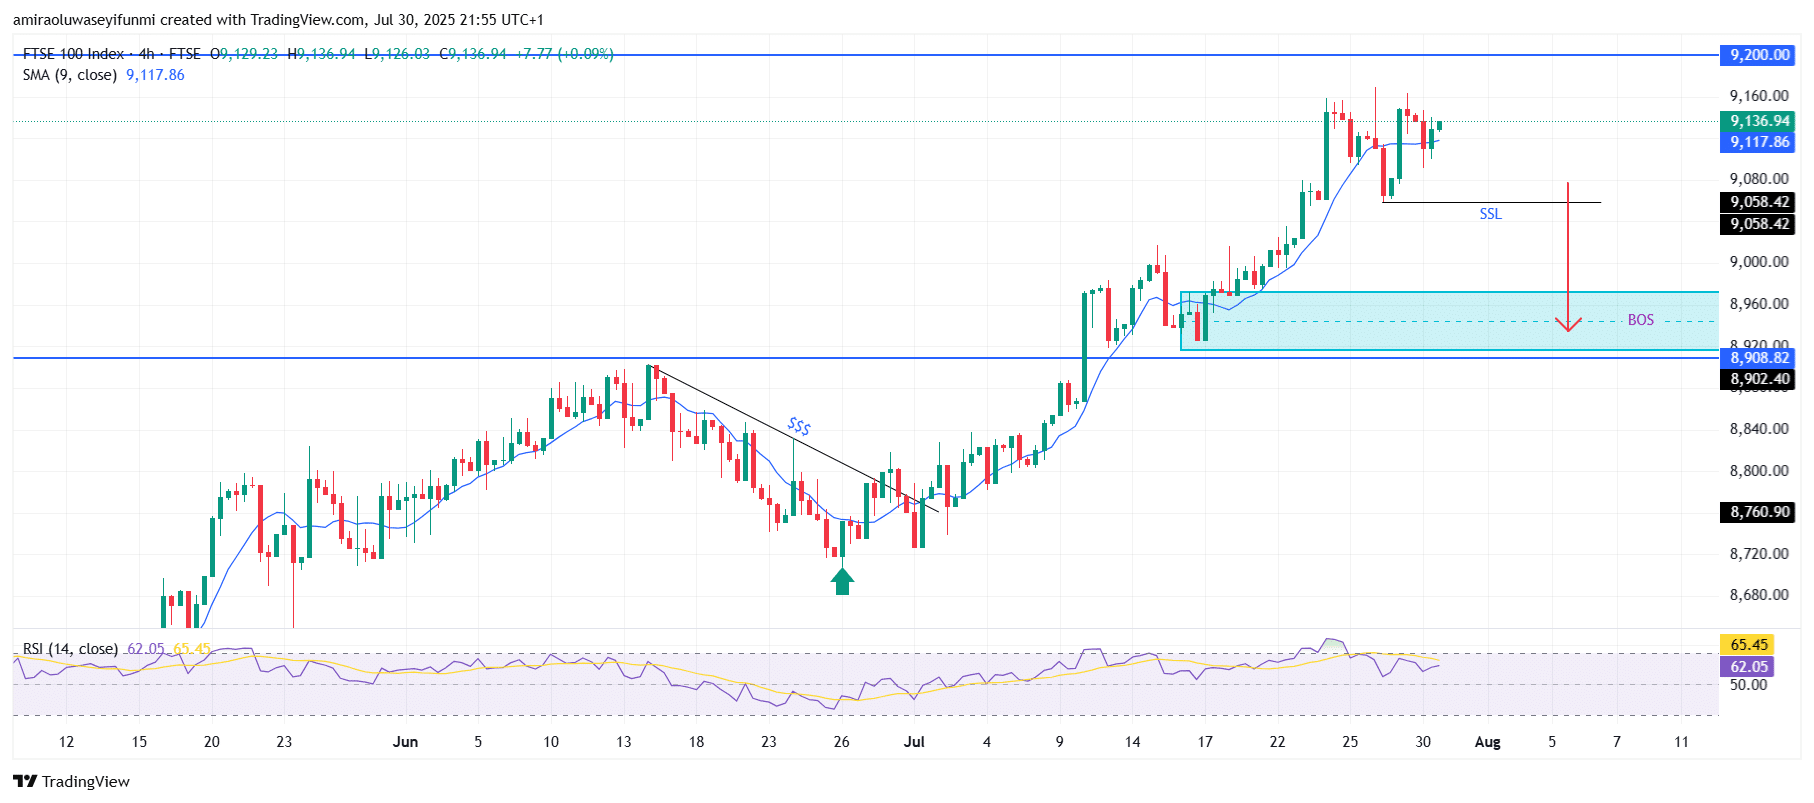Click the BOS text label in shaded zone
Screen dimensions: 1814x803
tap(1641, 320)
